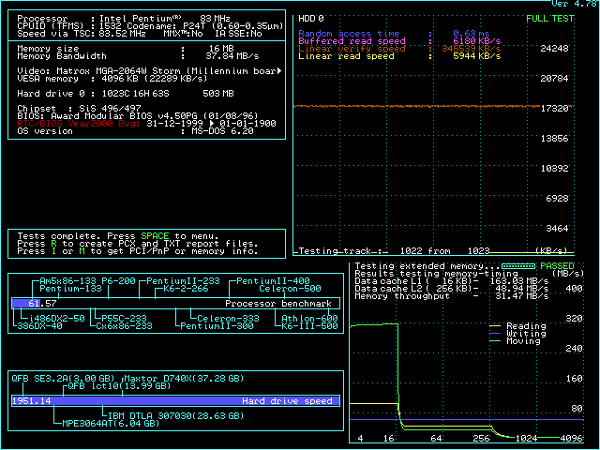Click the red 'RTC/BIOS Year2000 Bug' warning
Image resolution: width=600 pixels, height=450 pixels.
[x=78, y=124]
